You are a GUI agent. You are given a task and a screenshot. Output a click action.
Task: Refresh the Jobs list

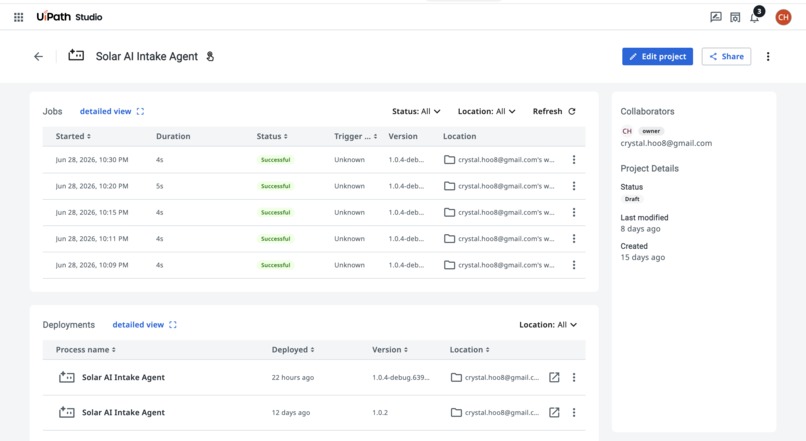pyautogui.click(x=554, y=112)
